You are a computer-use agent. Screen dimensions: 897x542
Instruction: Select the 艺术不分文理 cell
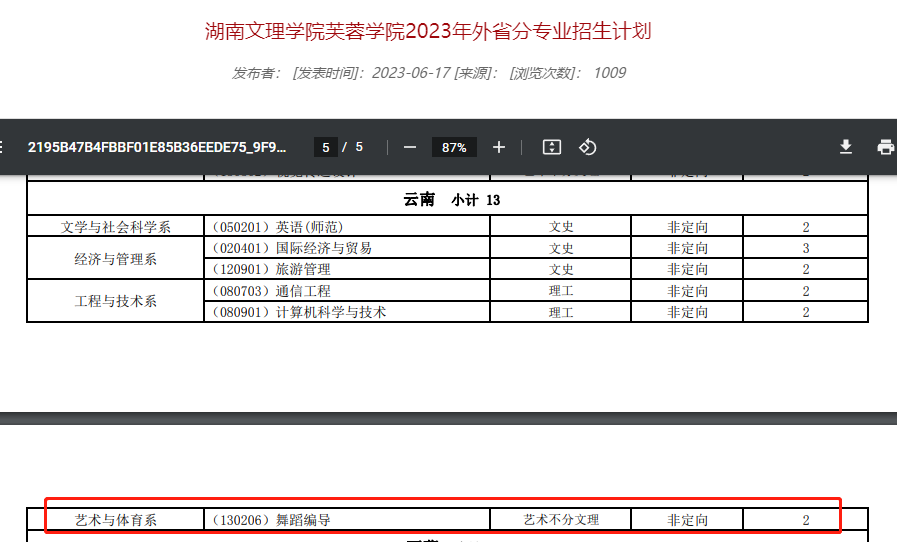(561, 520)
